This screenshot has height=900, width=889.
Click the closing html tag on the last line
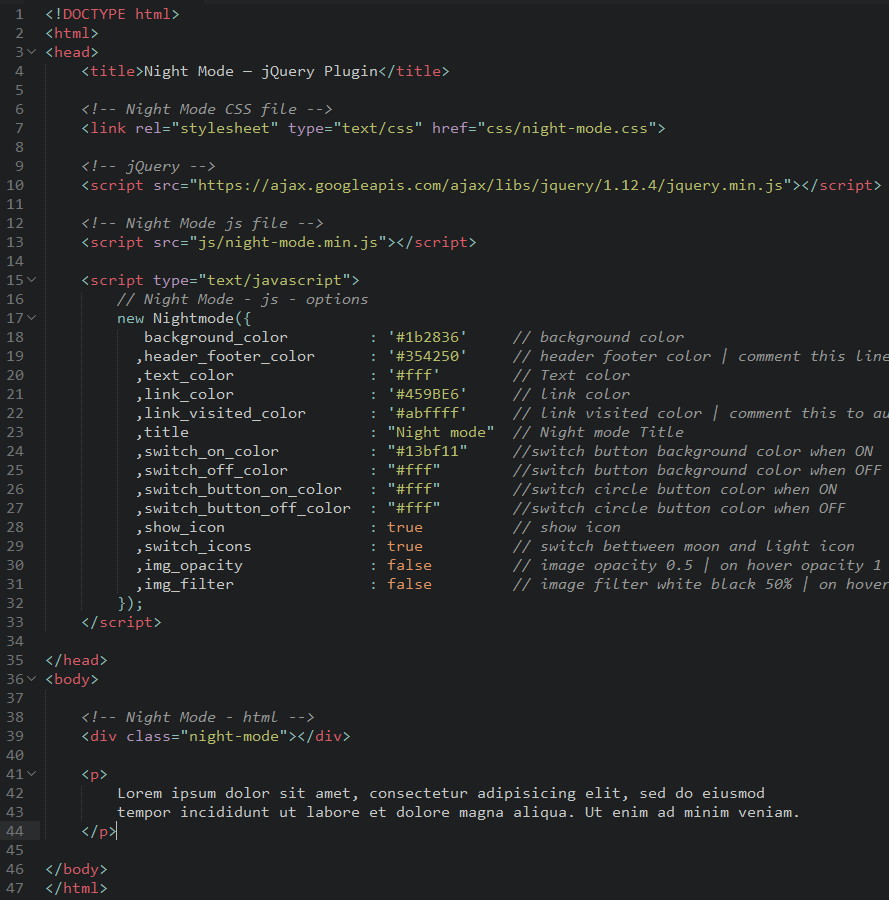click(76, 888)
